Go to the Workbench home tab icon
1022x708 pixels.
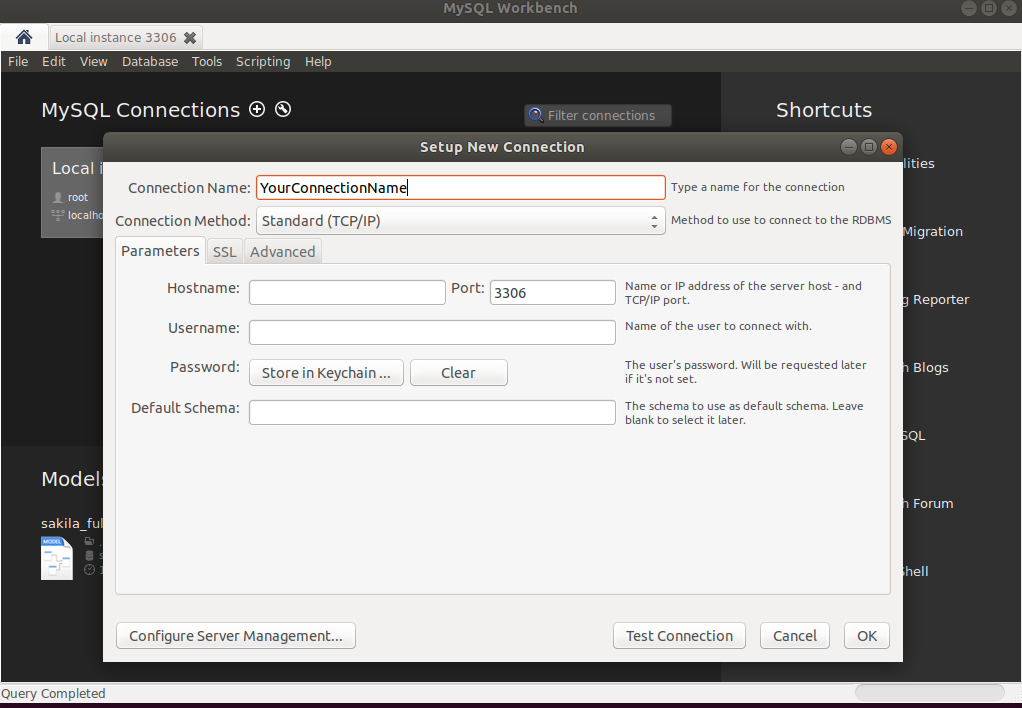coord(24,37)
